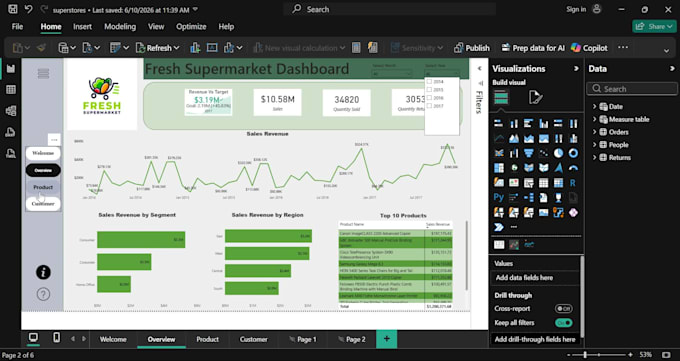680x361 pixels.
Task: Choose the Funnel visual icon
Action: 529,153
